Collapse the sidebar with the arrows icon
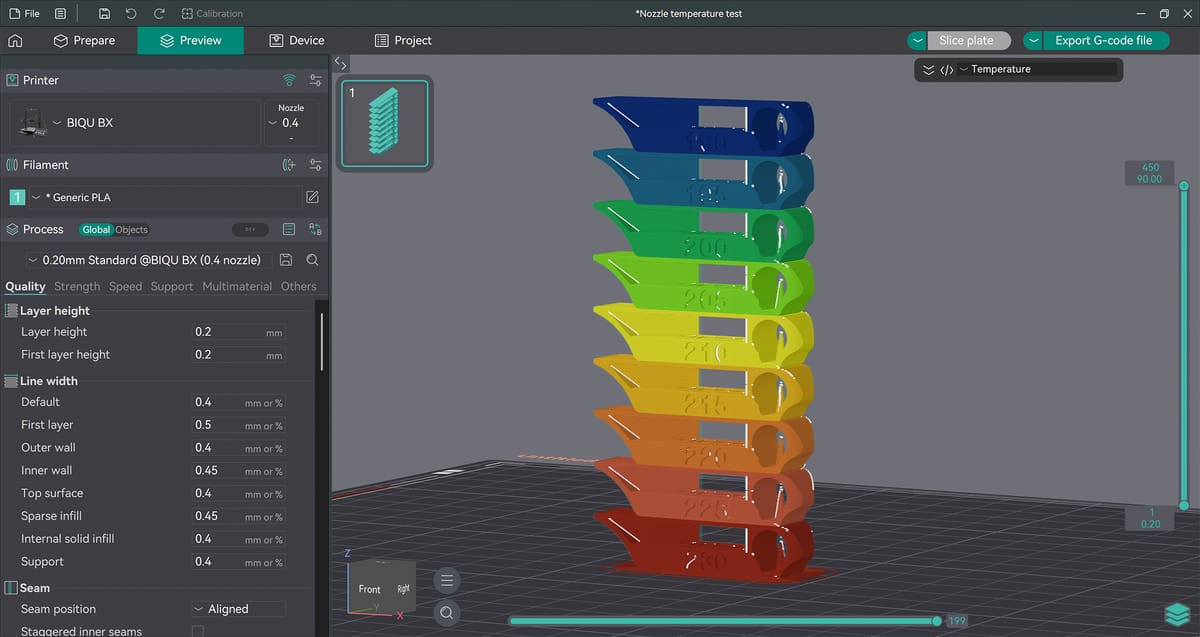 pyautogui.click(x=340, y=63)
